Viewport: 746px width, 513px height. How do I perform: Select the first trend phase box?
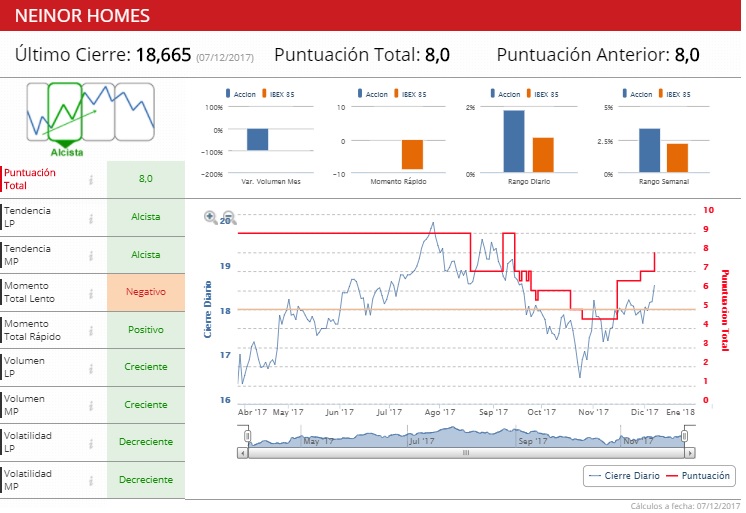(x=38, y=111)
